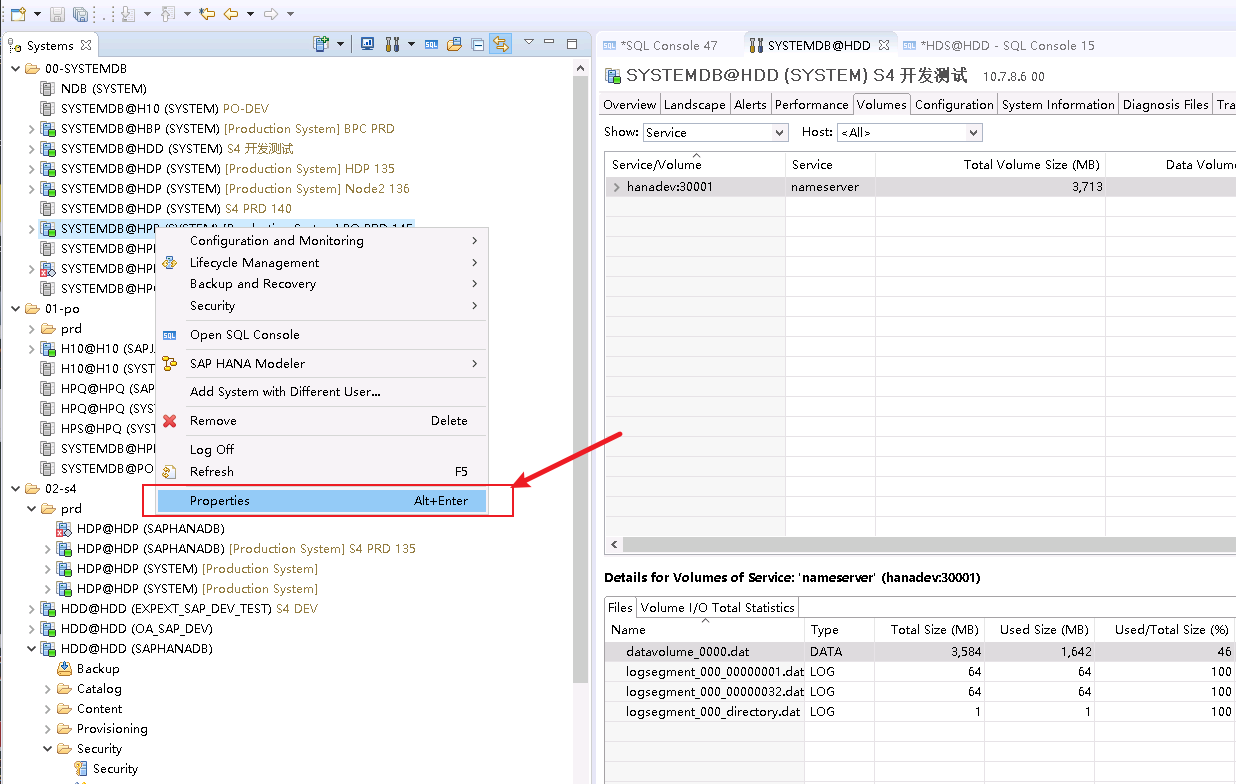Click the Collapse All icon in Systems panel
The height and width of the screenshot is (784, 1236).
478,44
